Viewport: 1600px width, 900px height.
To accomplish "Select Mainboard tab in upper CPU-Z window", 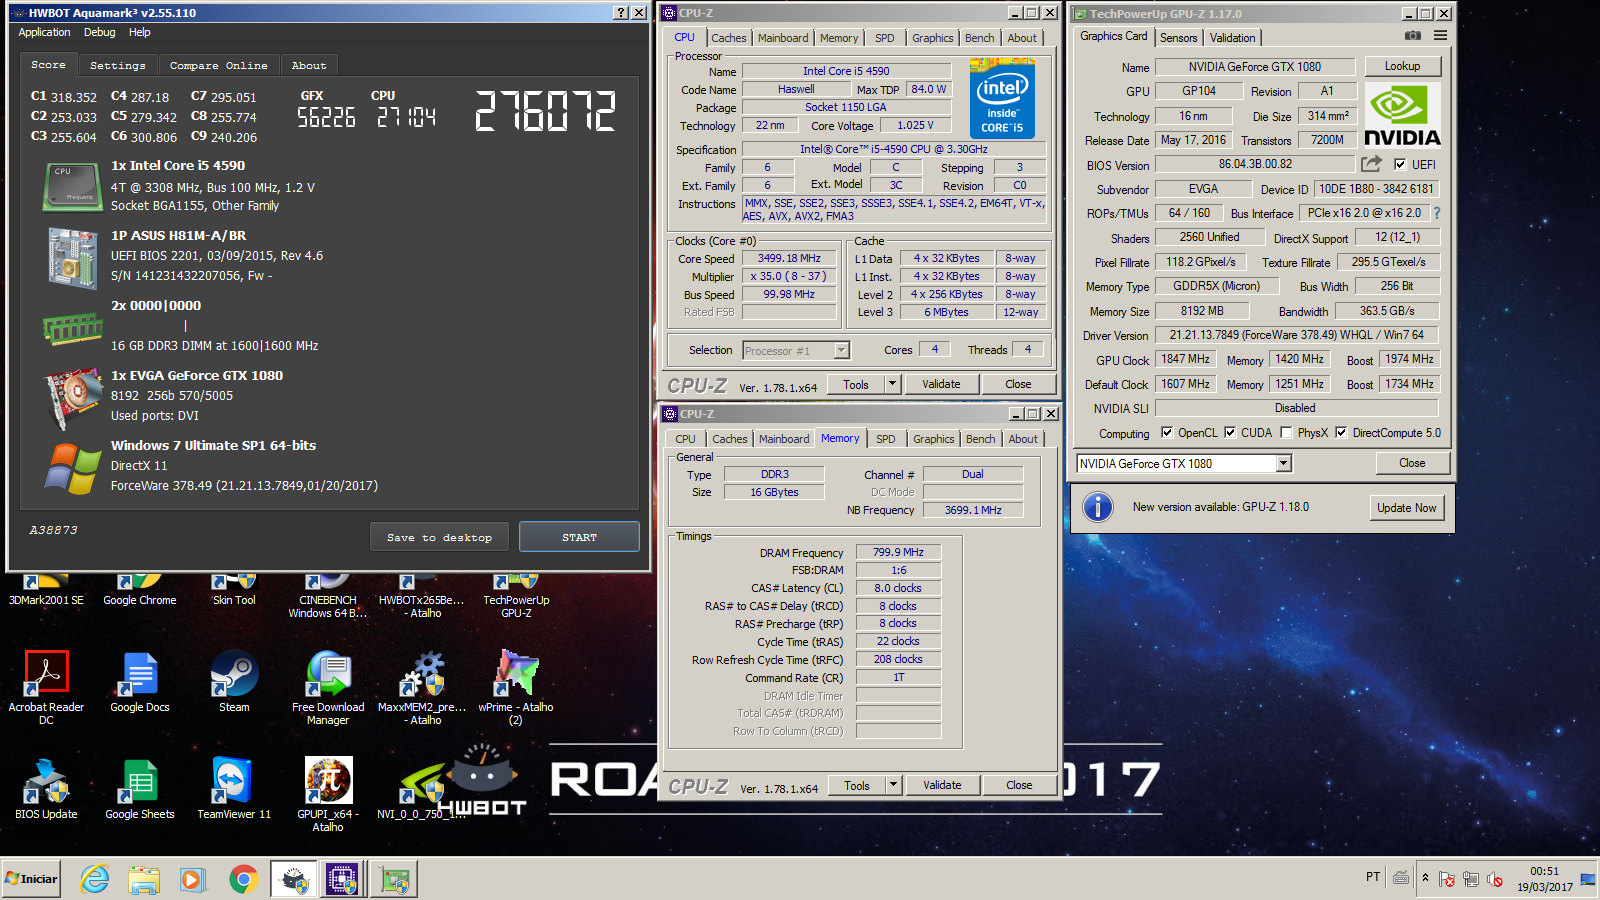I will click(x=783, y=38).
